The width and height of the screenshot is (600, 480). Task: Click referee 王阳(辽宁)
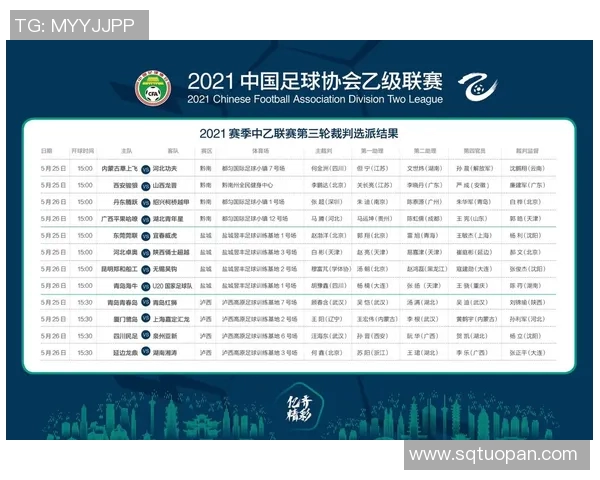(326, 319)
